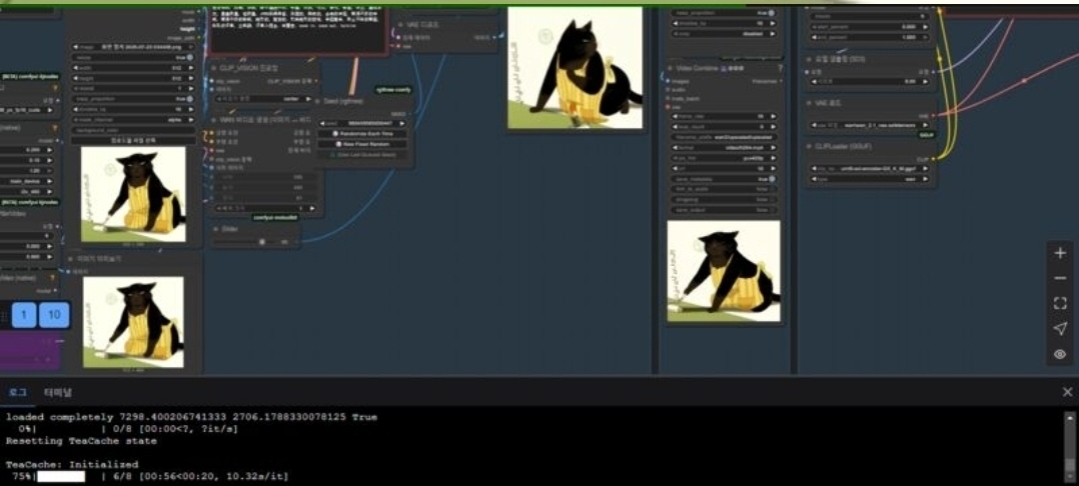The height and width of the screenshot is (486, 1079).
Task: Click the select mode arrow icon
Action: [1060, 328]
